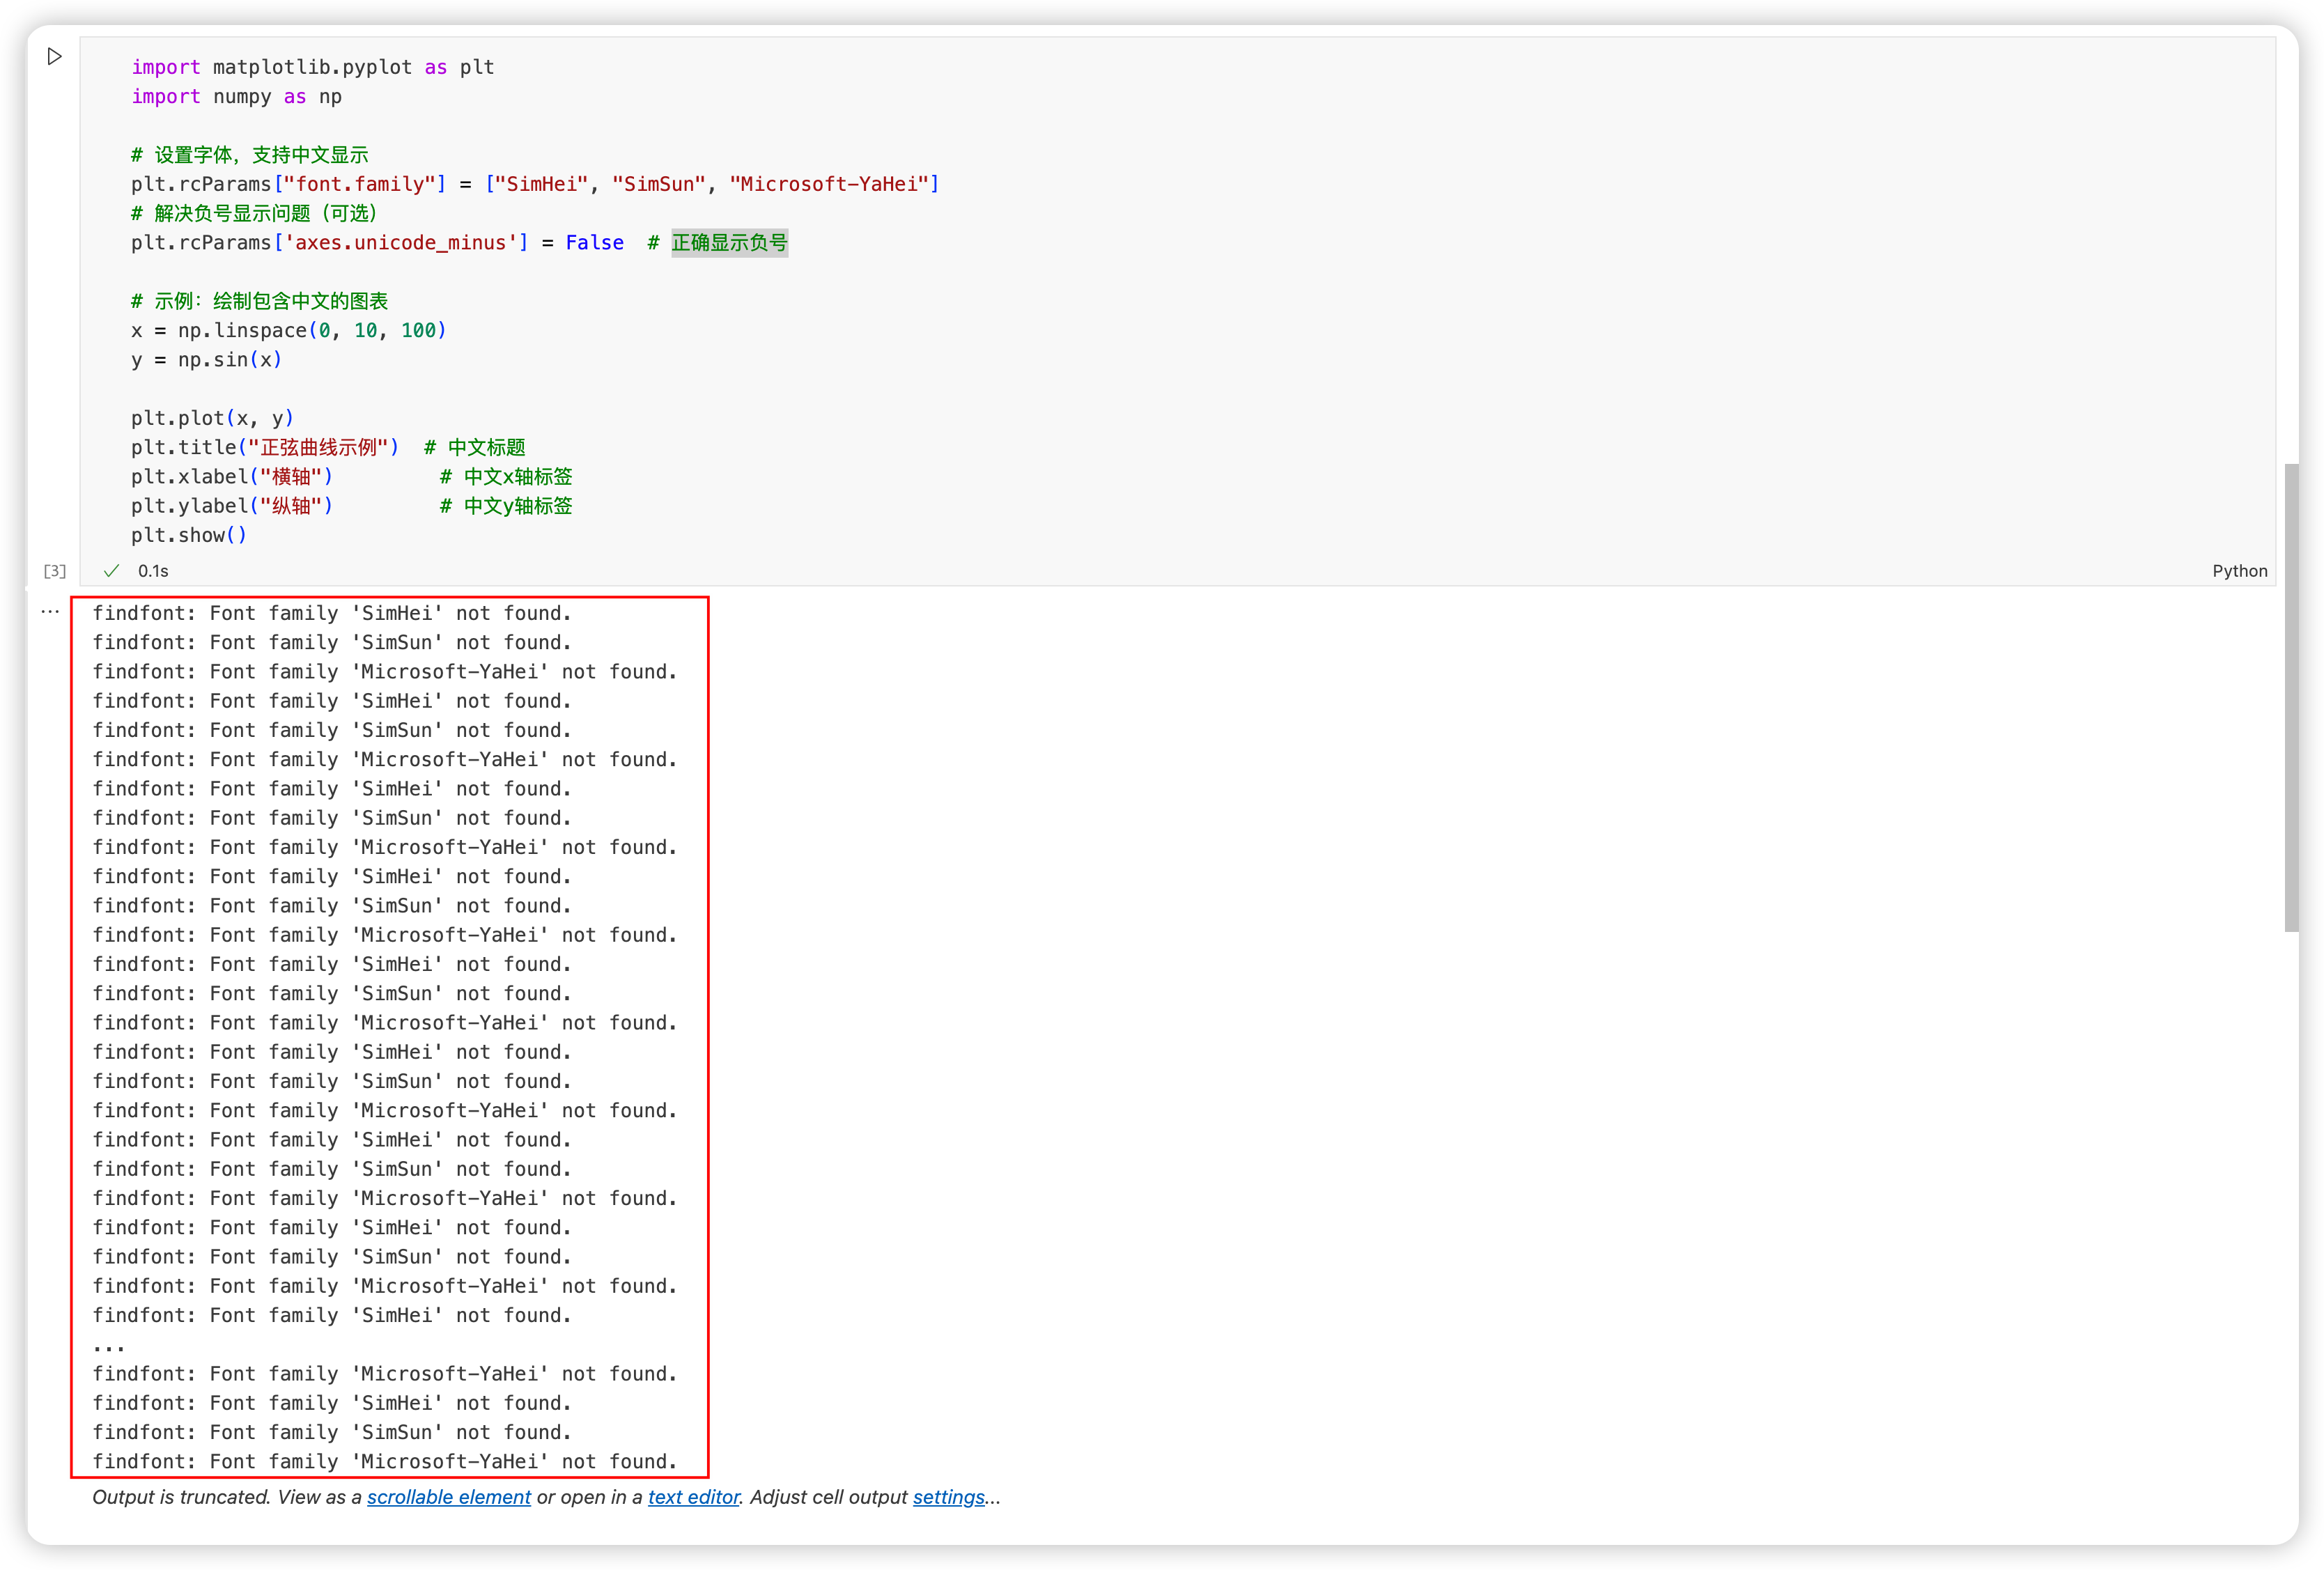This screenshot has width=2324, height=1570.
Task: Click the 0.1s execution time label
Action: [153, 571]
